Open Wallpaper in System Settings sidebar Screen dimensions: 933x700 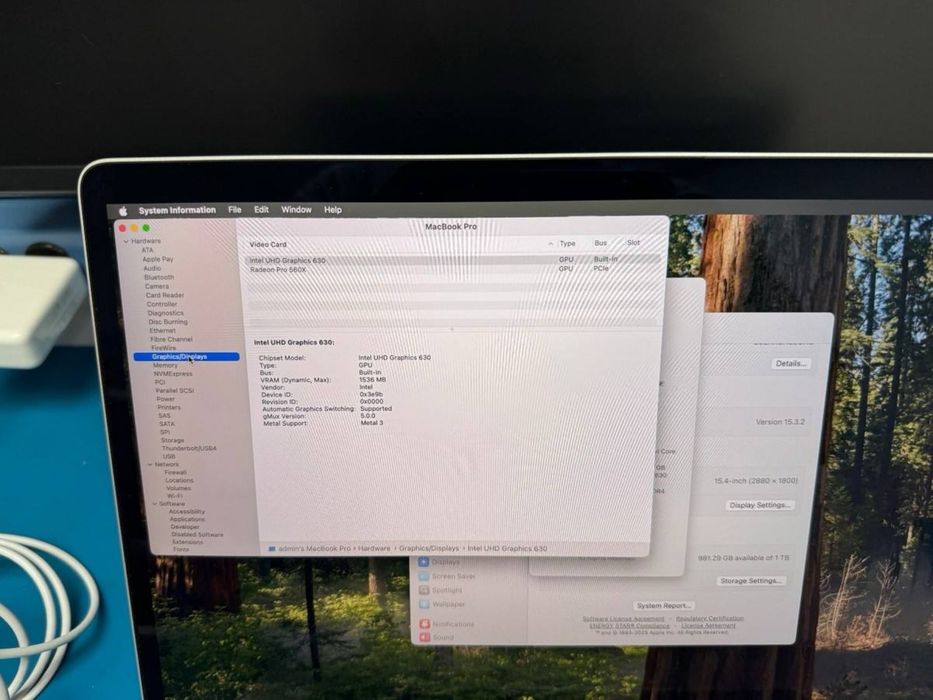coord(442,604)
